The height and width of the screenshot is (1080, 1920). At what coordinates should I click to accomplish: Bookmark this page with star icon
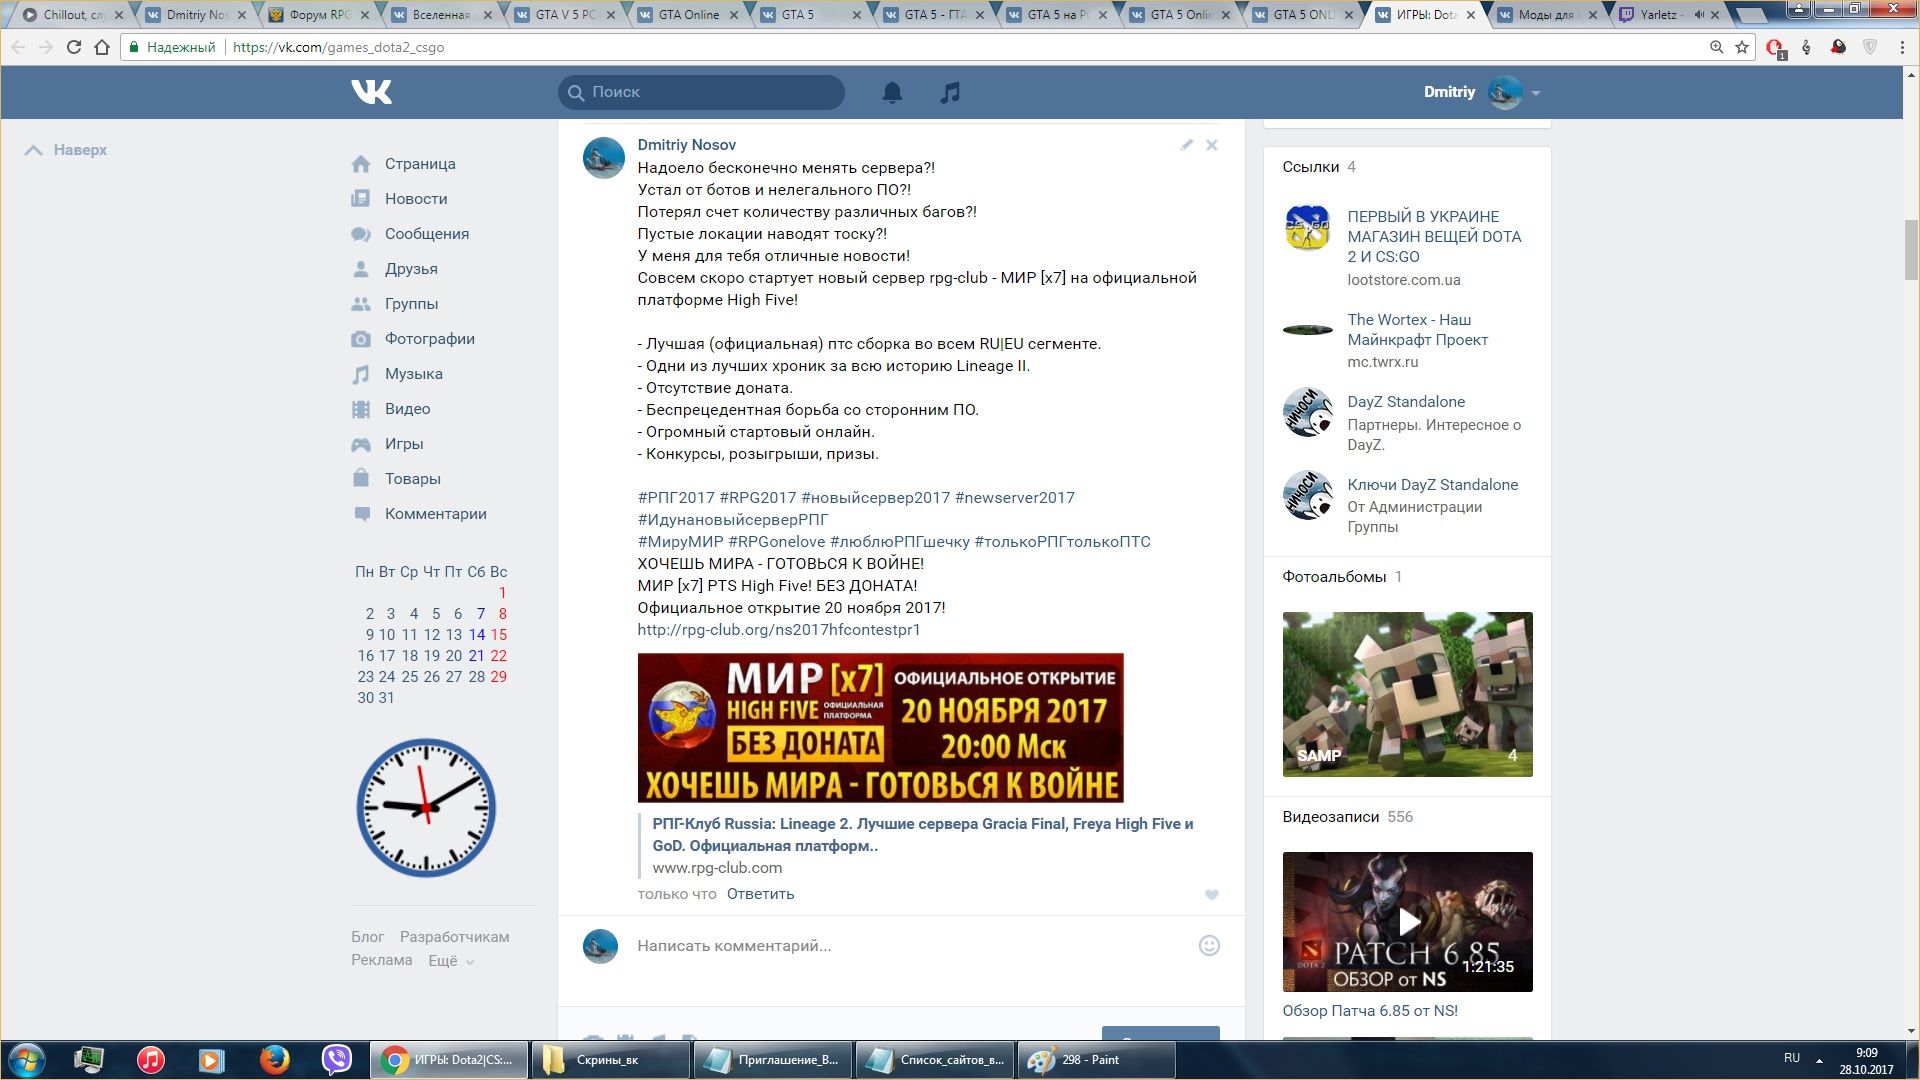pos(1742,47)
